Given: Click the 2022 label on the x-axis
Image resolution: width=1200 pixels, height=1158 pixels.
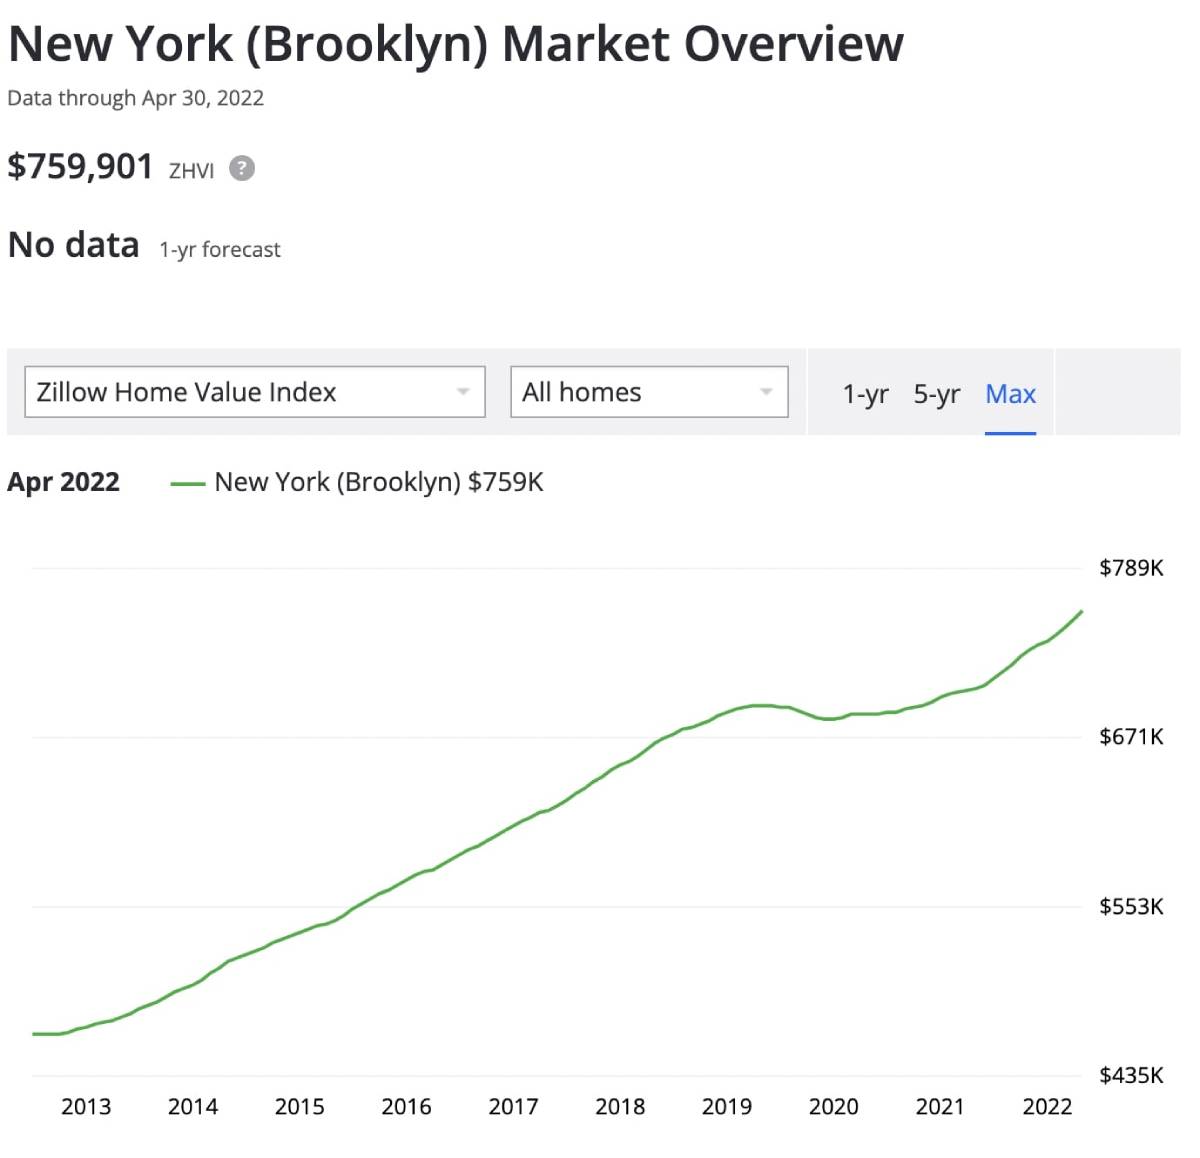Looking at the screenshot, I should [x=1047, y=1107].
